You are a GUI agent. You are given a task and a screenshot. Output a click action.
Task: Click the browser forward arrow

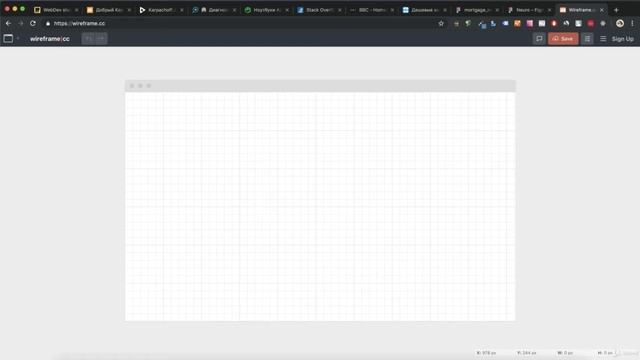[20, 24]
